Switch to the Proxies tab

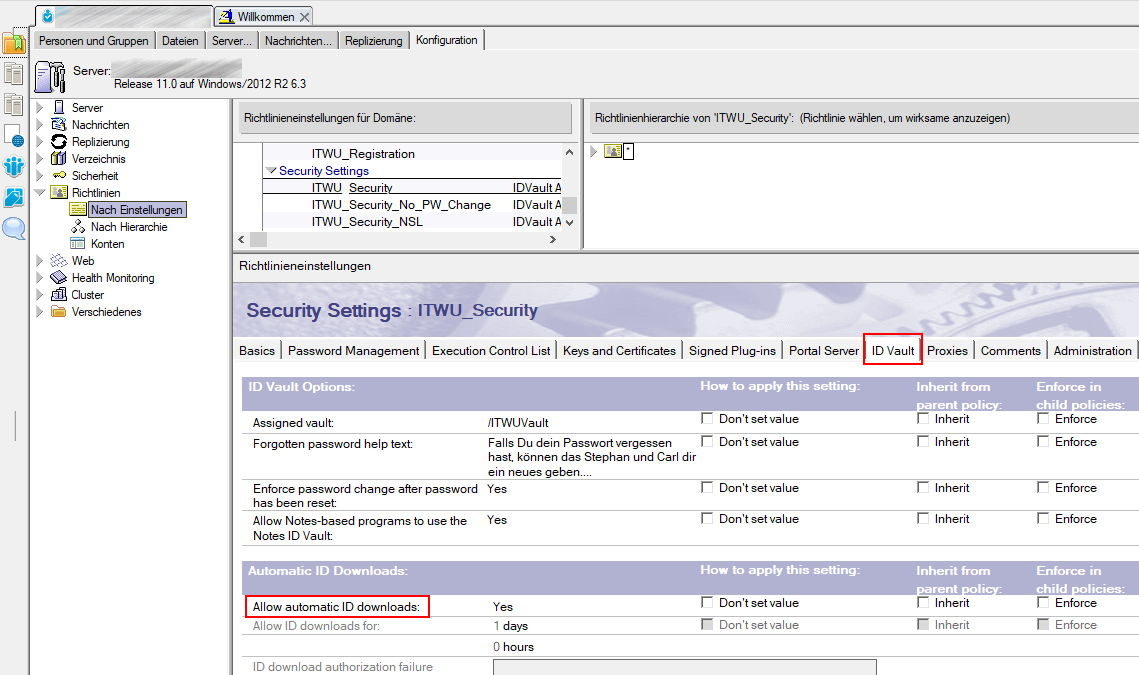click(x=947, y=351)
